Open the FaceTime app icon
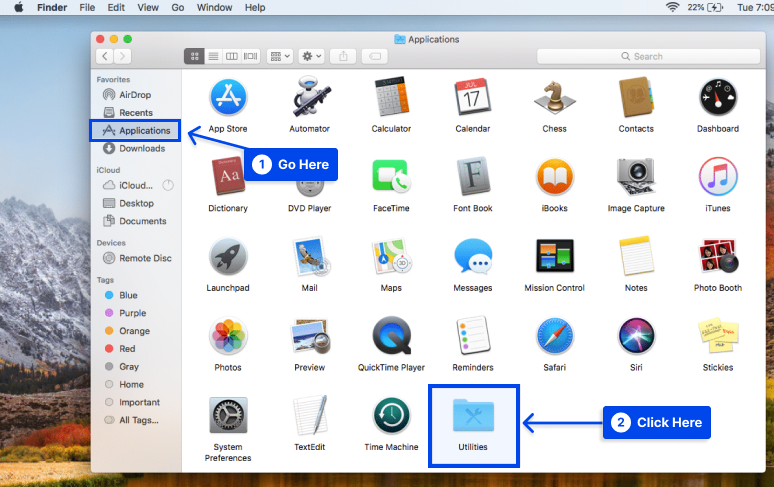Screen dimensions: 774x487 [390, 177]
